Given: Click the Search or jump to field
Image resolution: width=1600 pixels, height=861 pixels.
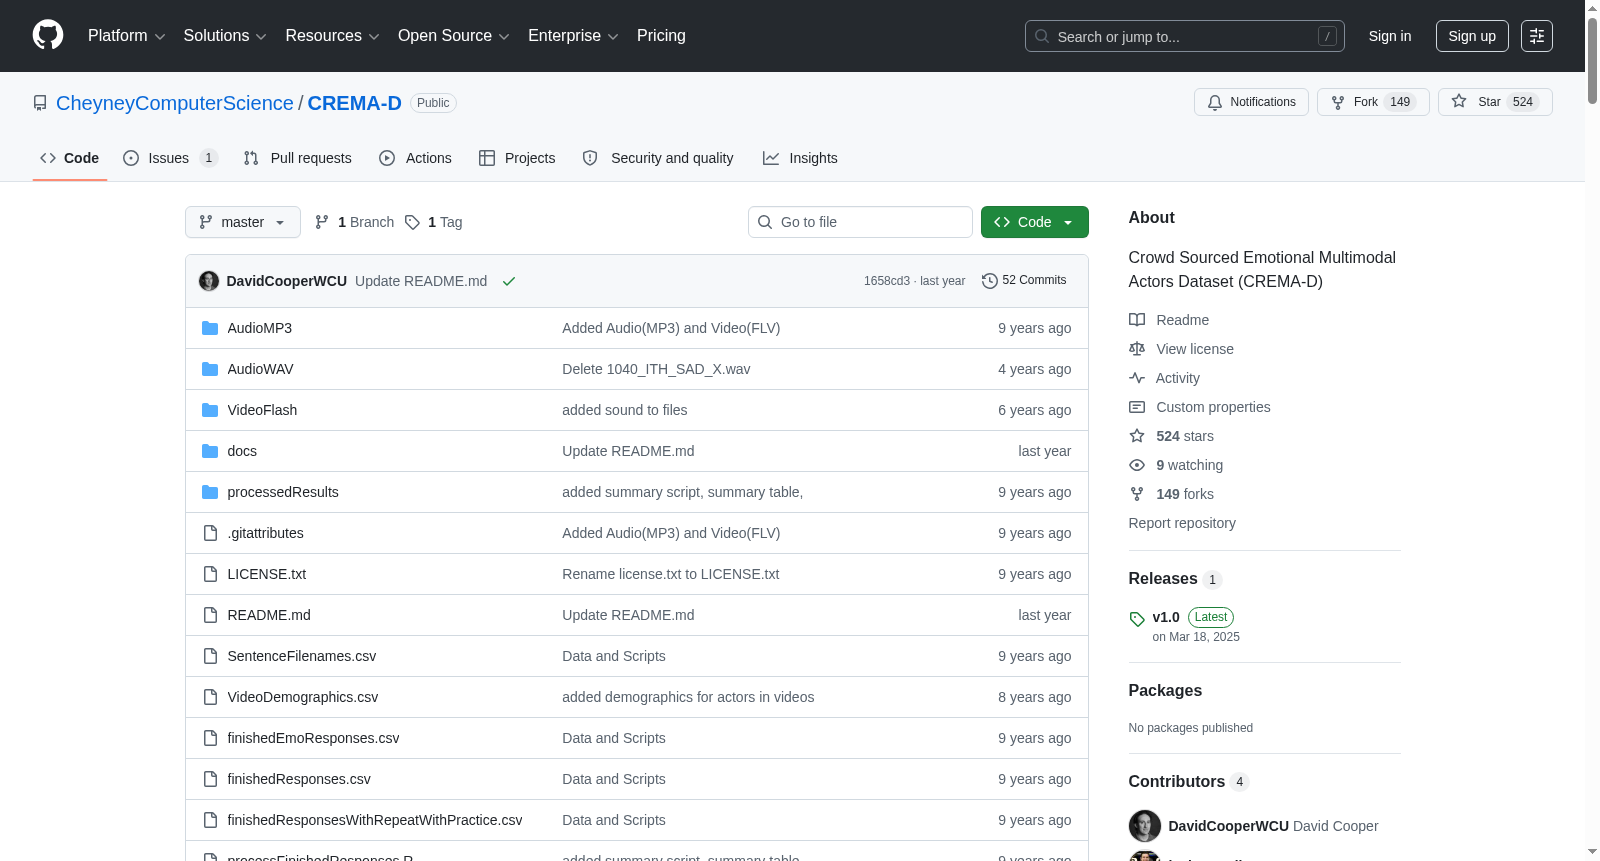Looking at the screenshot, I should (x=1185, y=36).
